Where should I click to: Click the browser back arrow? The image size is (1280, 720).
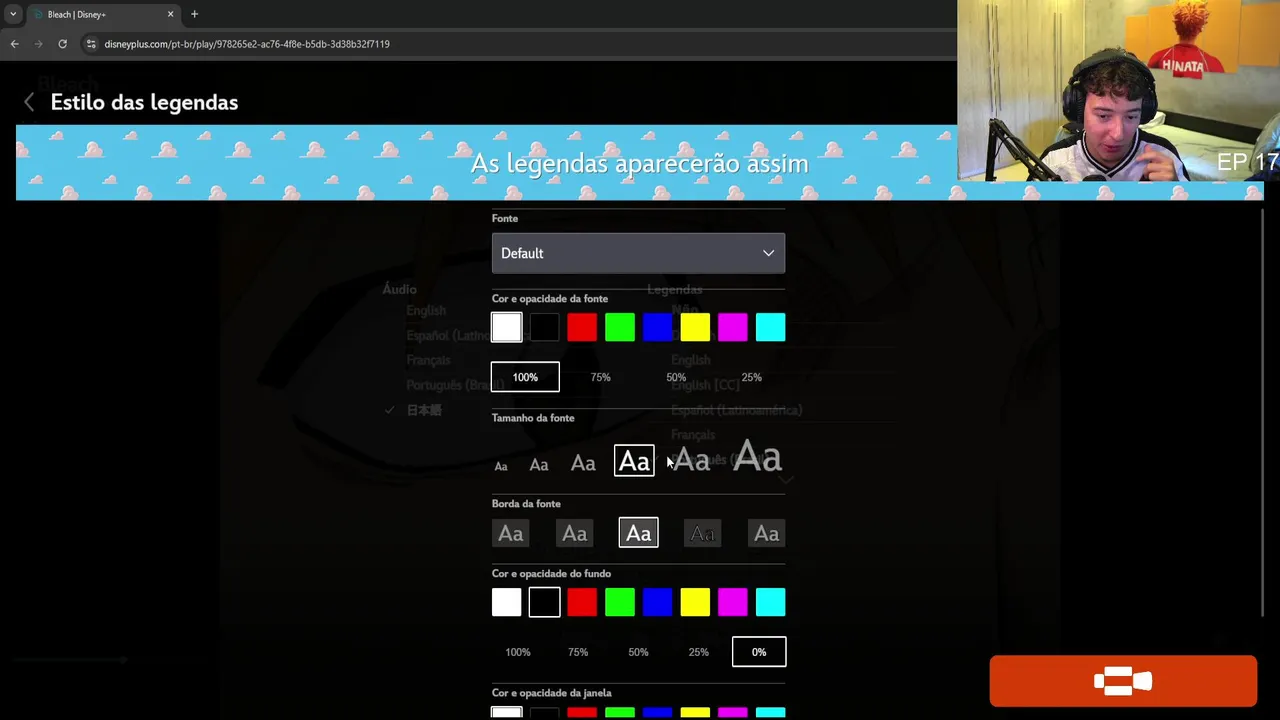click(x=14, y=44)
